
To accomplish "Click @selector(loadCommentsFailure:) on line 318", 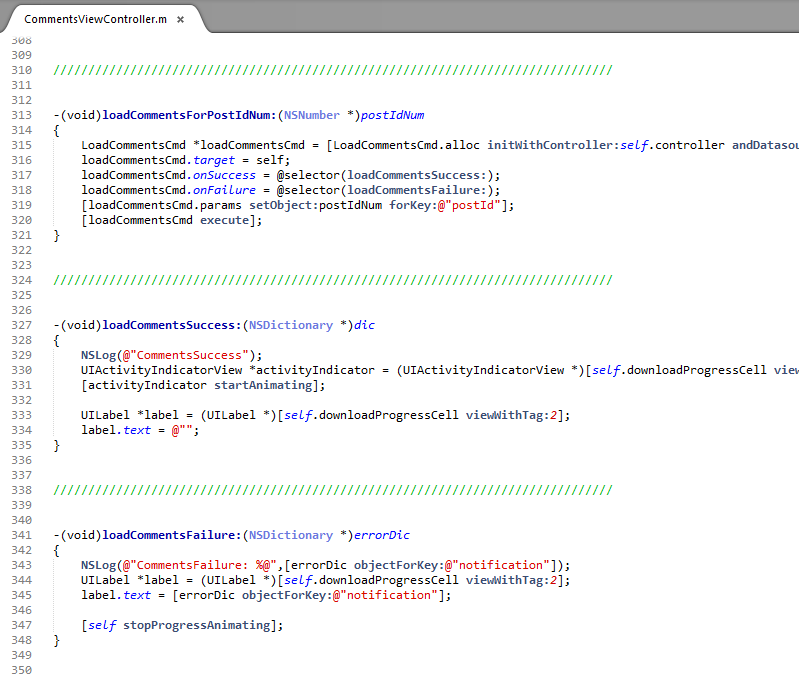I will [385, 190].
